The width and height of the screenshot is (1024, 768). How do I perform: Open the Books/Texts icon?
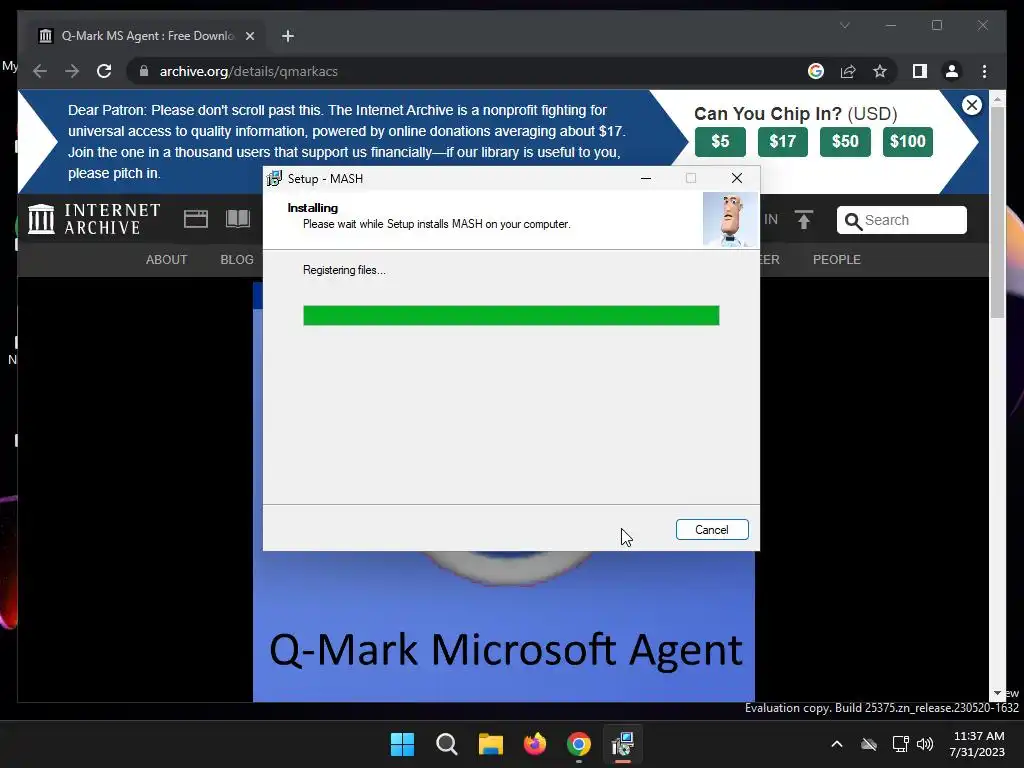pyautogui.click(x=238, y=219)
